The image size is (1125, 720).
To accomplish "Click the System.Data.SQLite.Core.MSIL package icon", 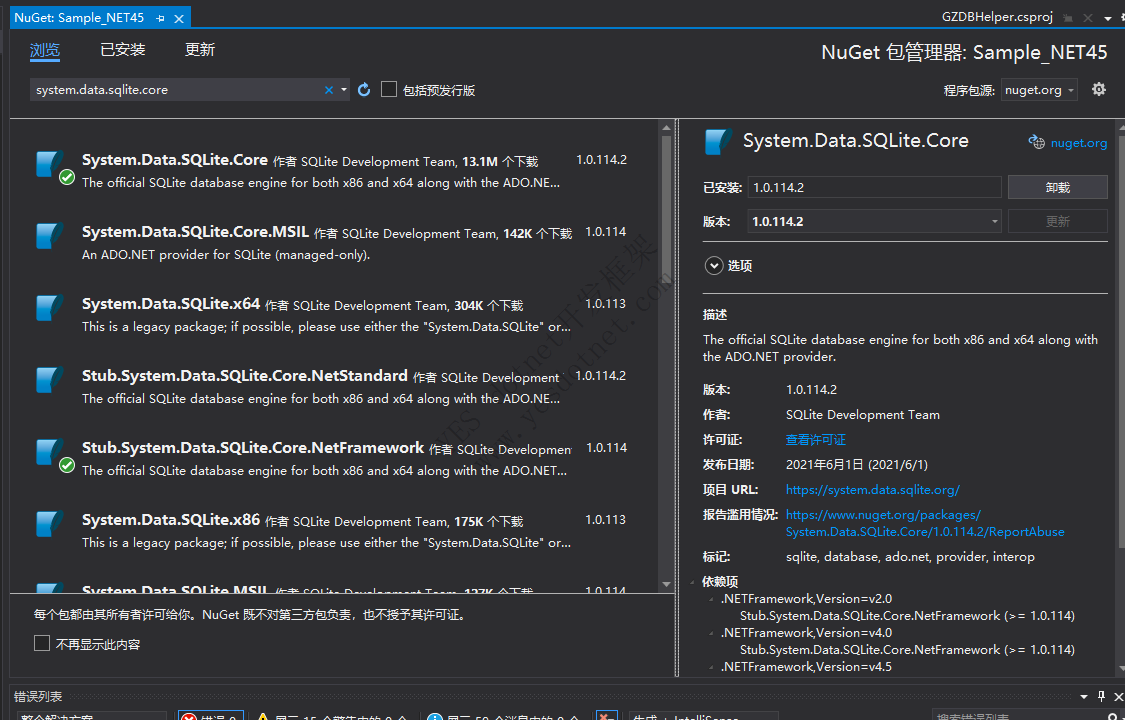I will point(49,235).
